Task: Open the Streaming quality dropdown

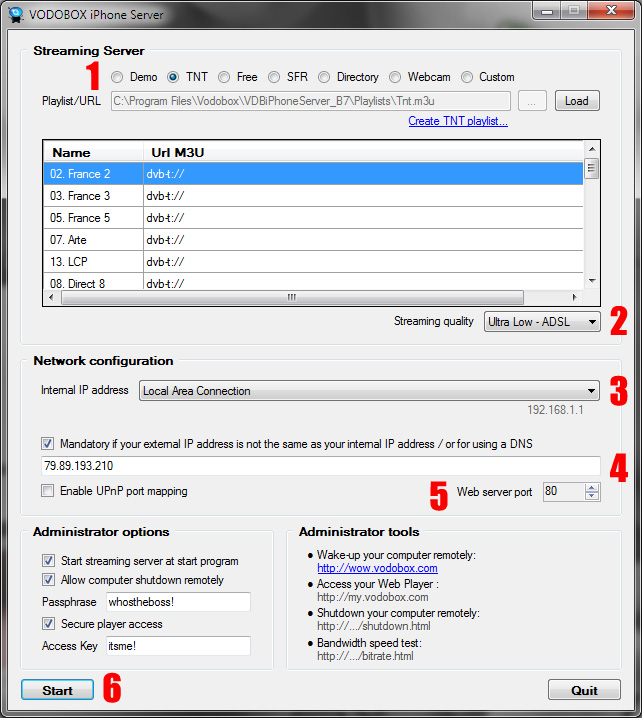Action: 542,322
